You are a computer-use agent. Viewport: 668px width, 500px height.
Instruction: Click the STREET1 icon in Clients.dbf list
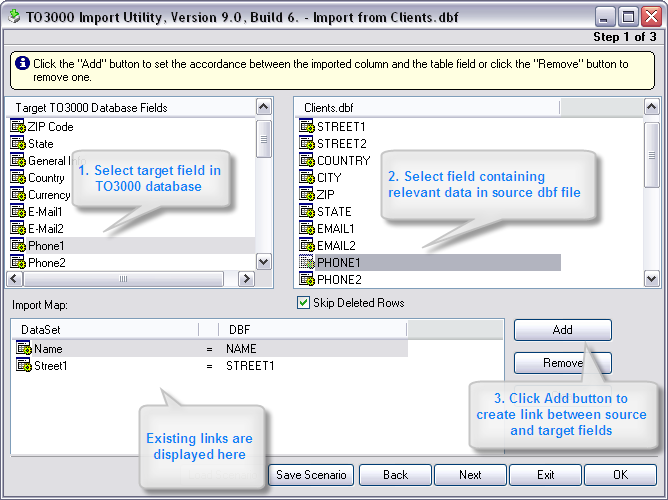tap(307, 126)
